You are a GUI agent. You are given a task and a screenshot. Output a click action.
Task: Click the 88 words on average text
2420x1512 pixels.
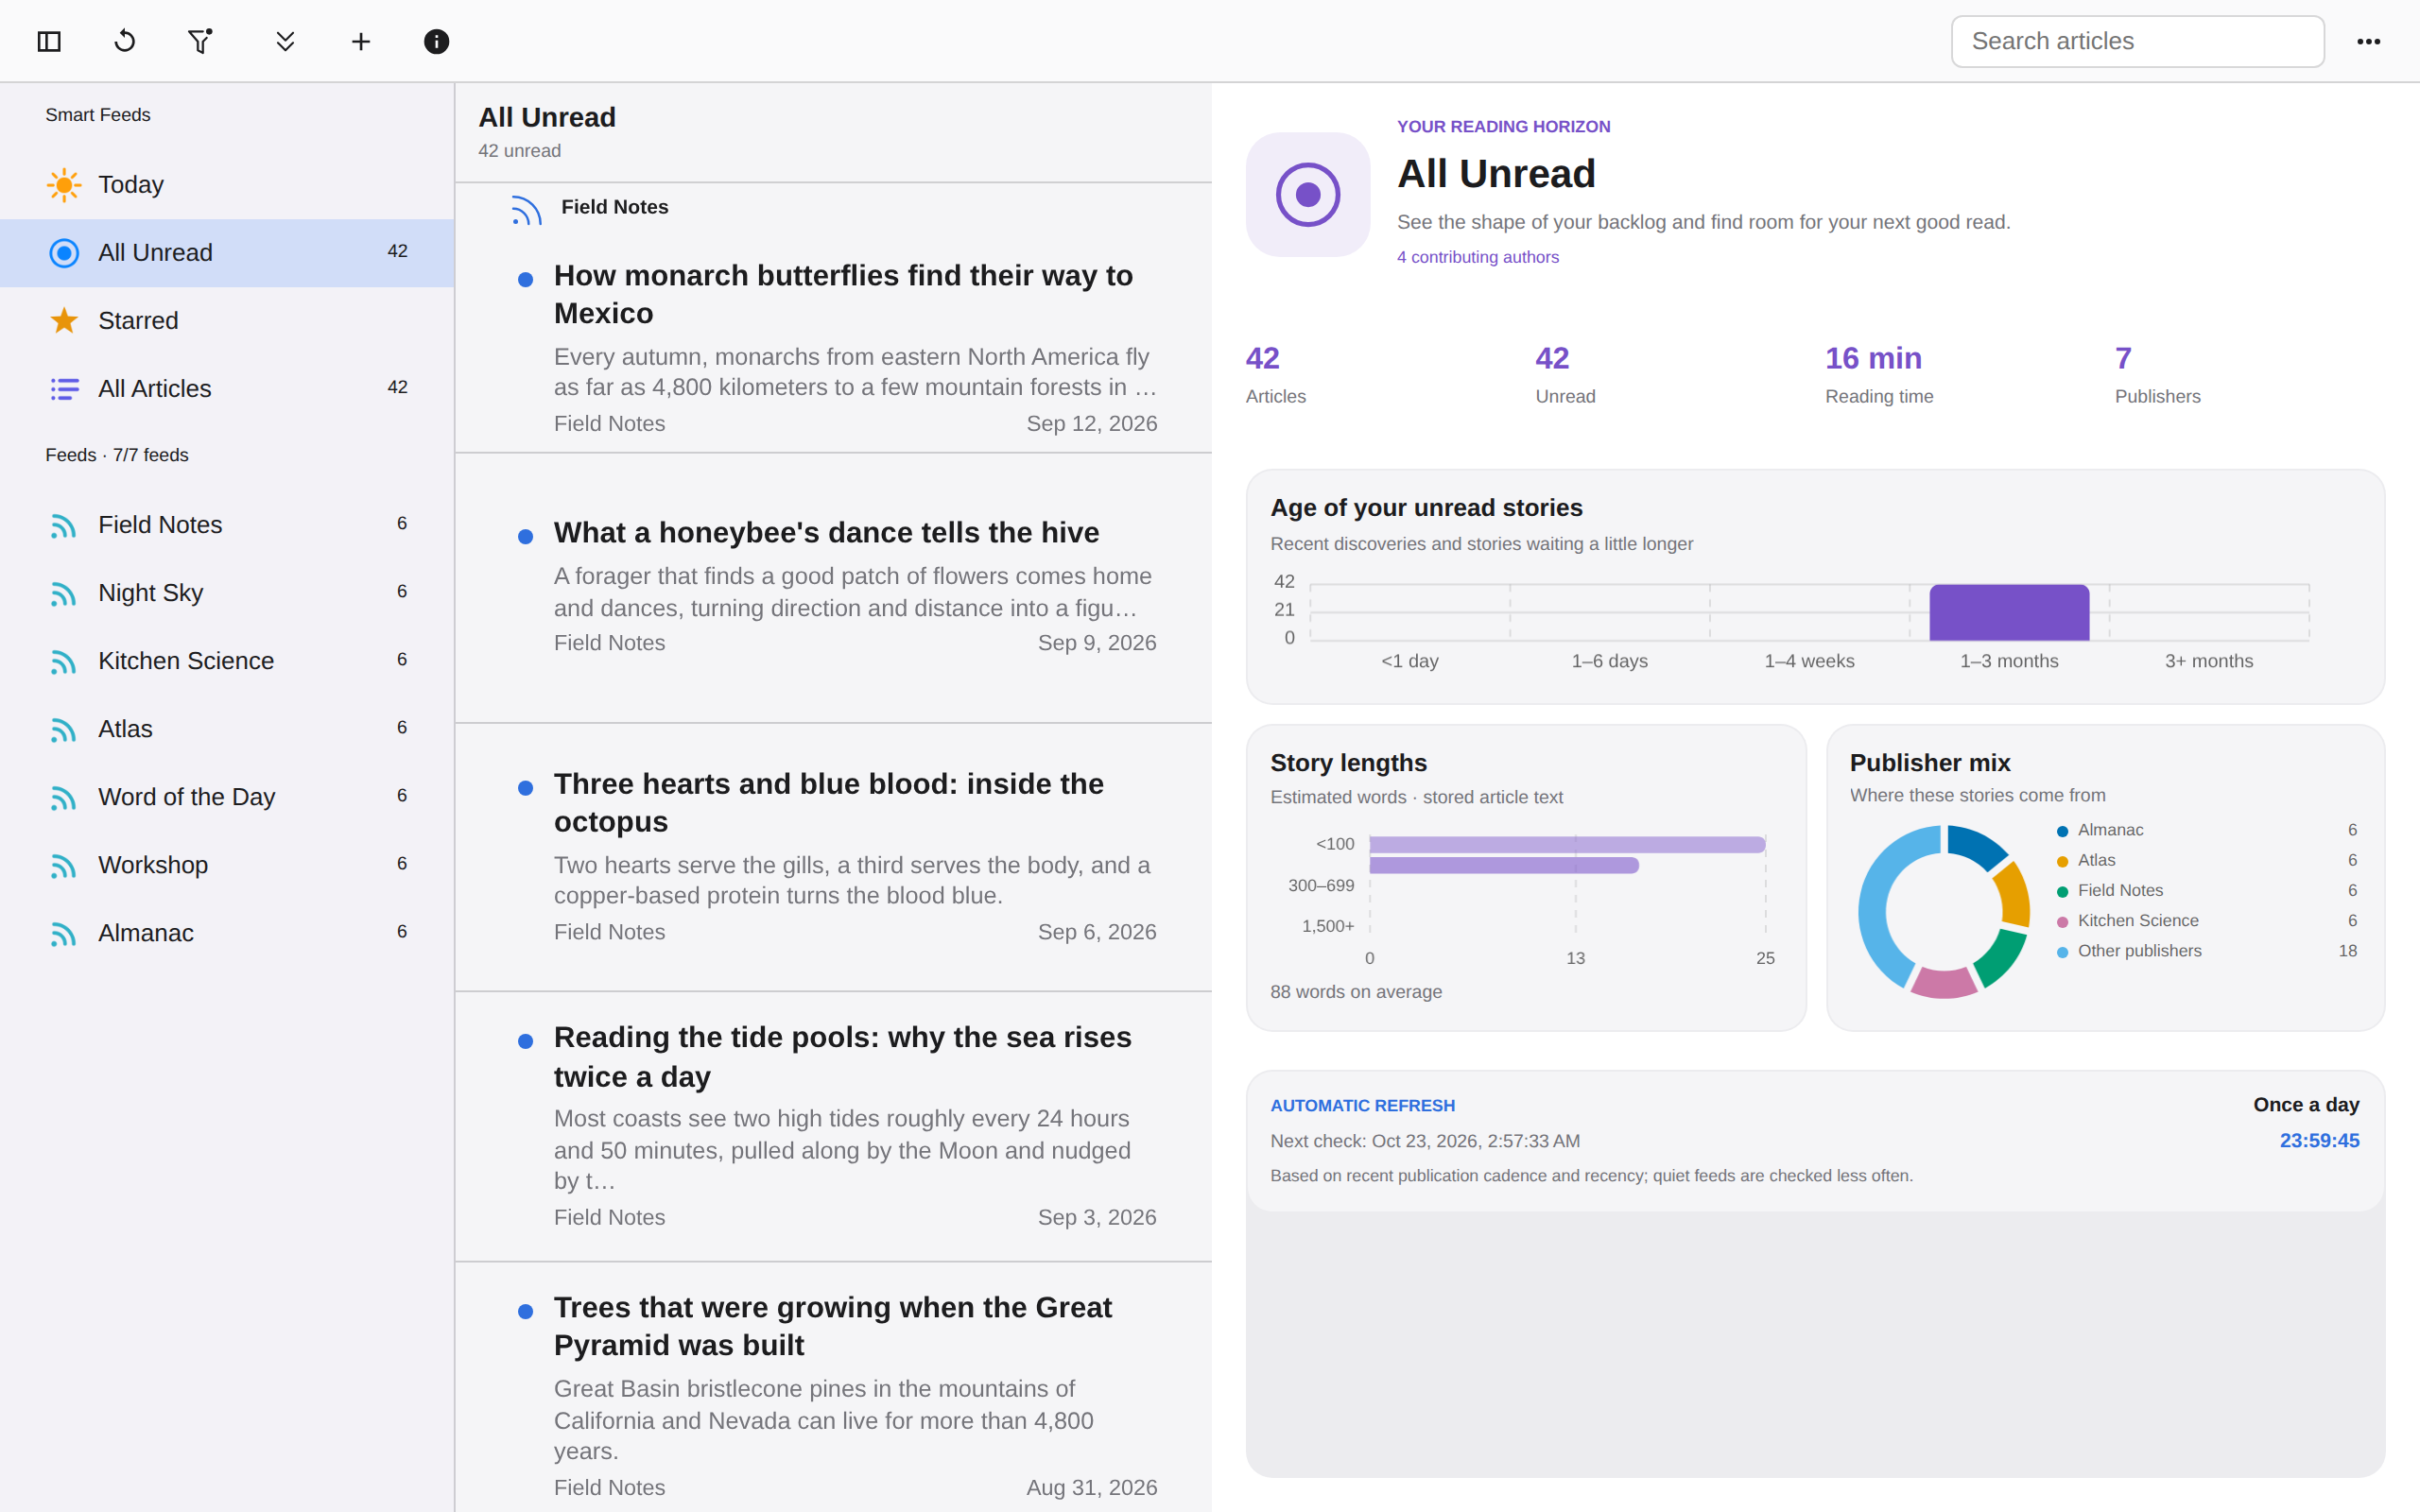point(1356,992)
